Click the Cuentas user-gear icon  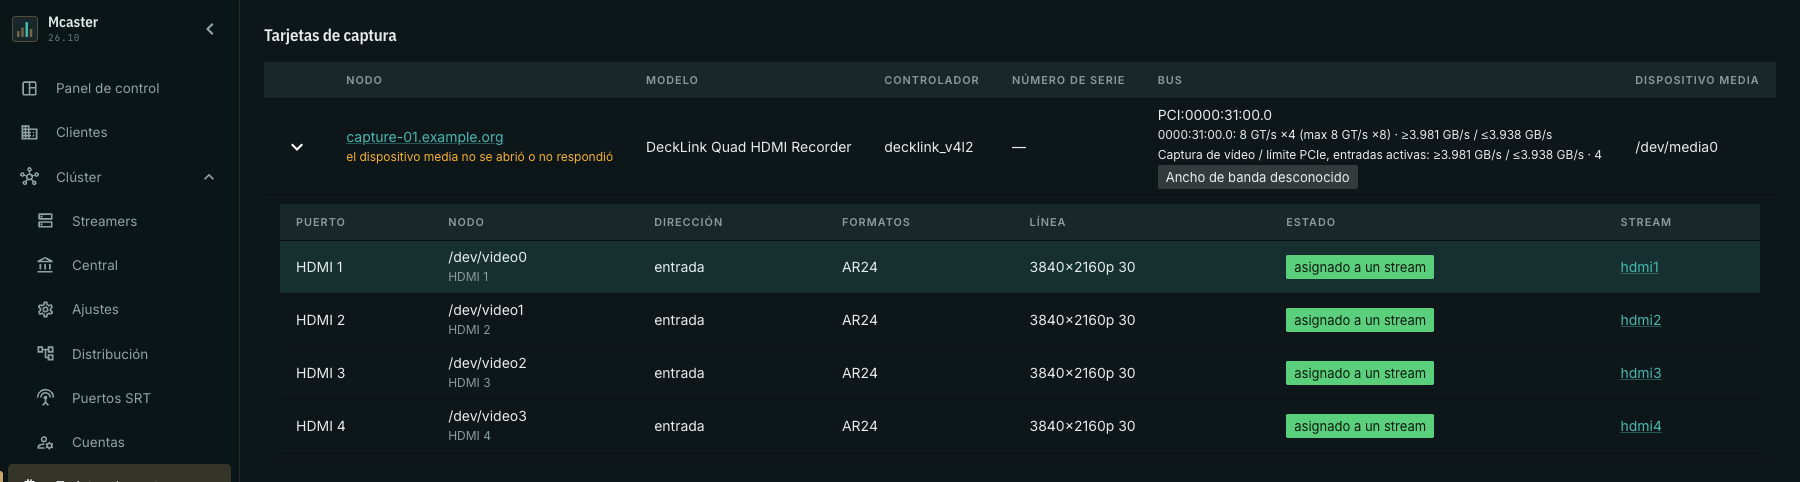(x=45, y=442)
